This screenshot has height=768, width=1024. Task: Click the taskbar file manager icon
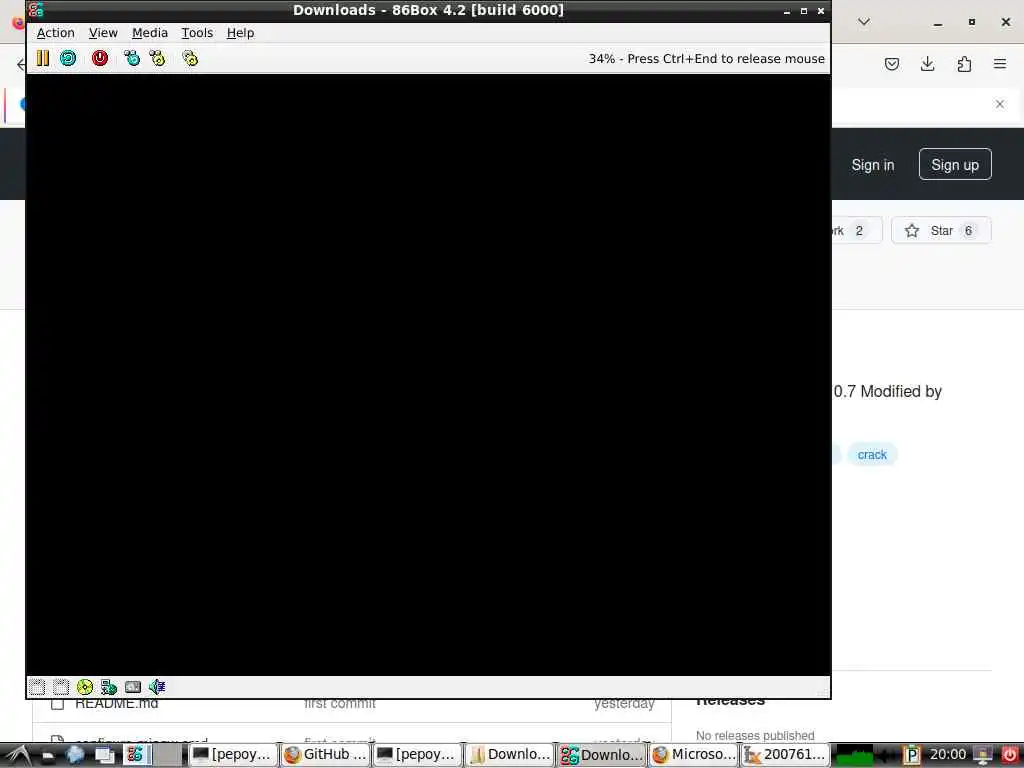click(48, 756)
